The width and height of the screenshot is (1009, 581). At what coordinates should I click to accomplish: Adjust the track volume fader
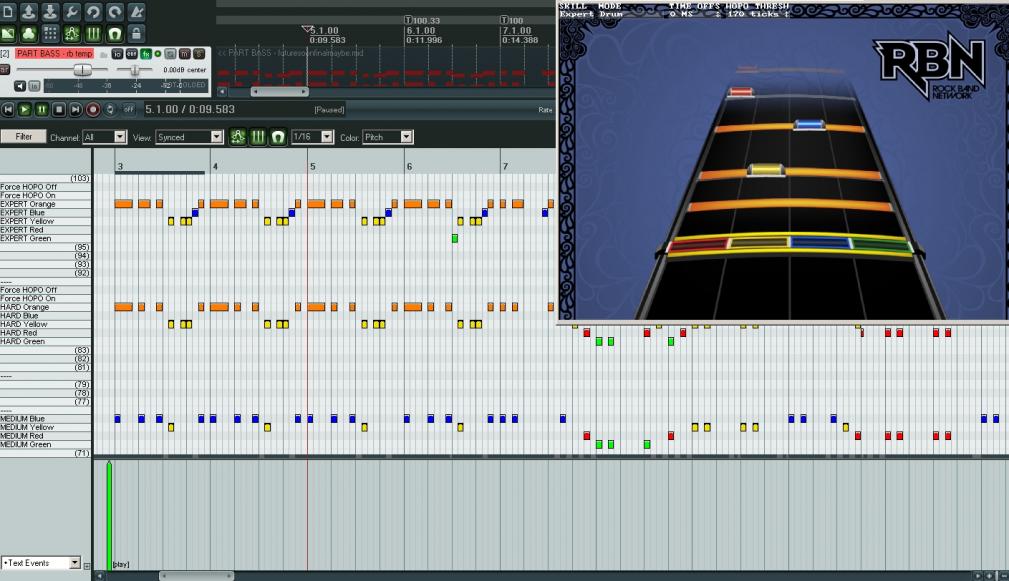pos(82,69)
